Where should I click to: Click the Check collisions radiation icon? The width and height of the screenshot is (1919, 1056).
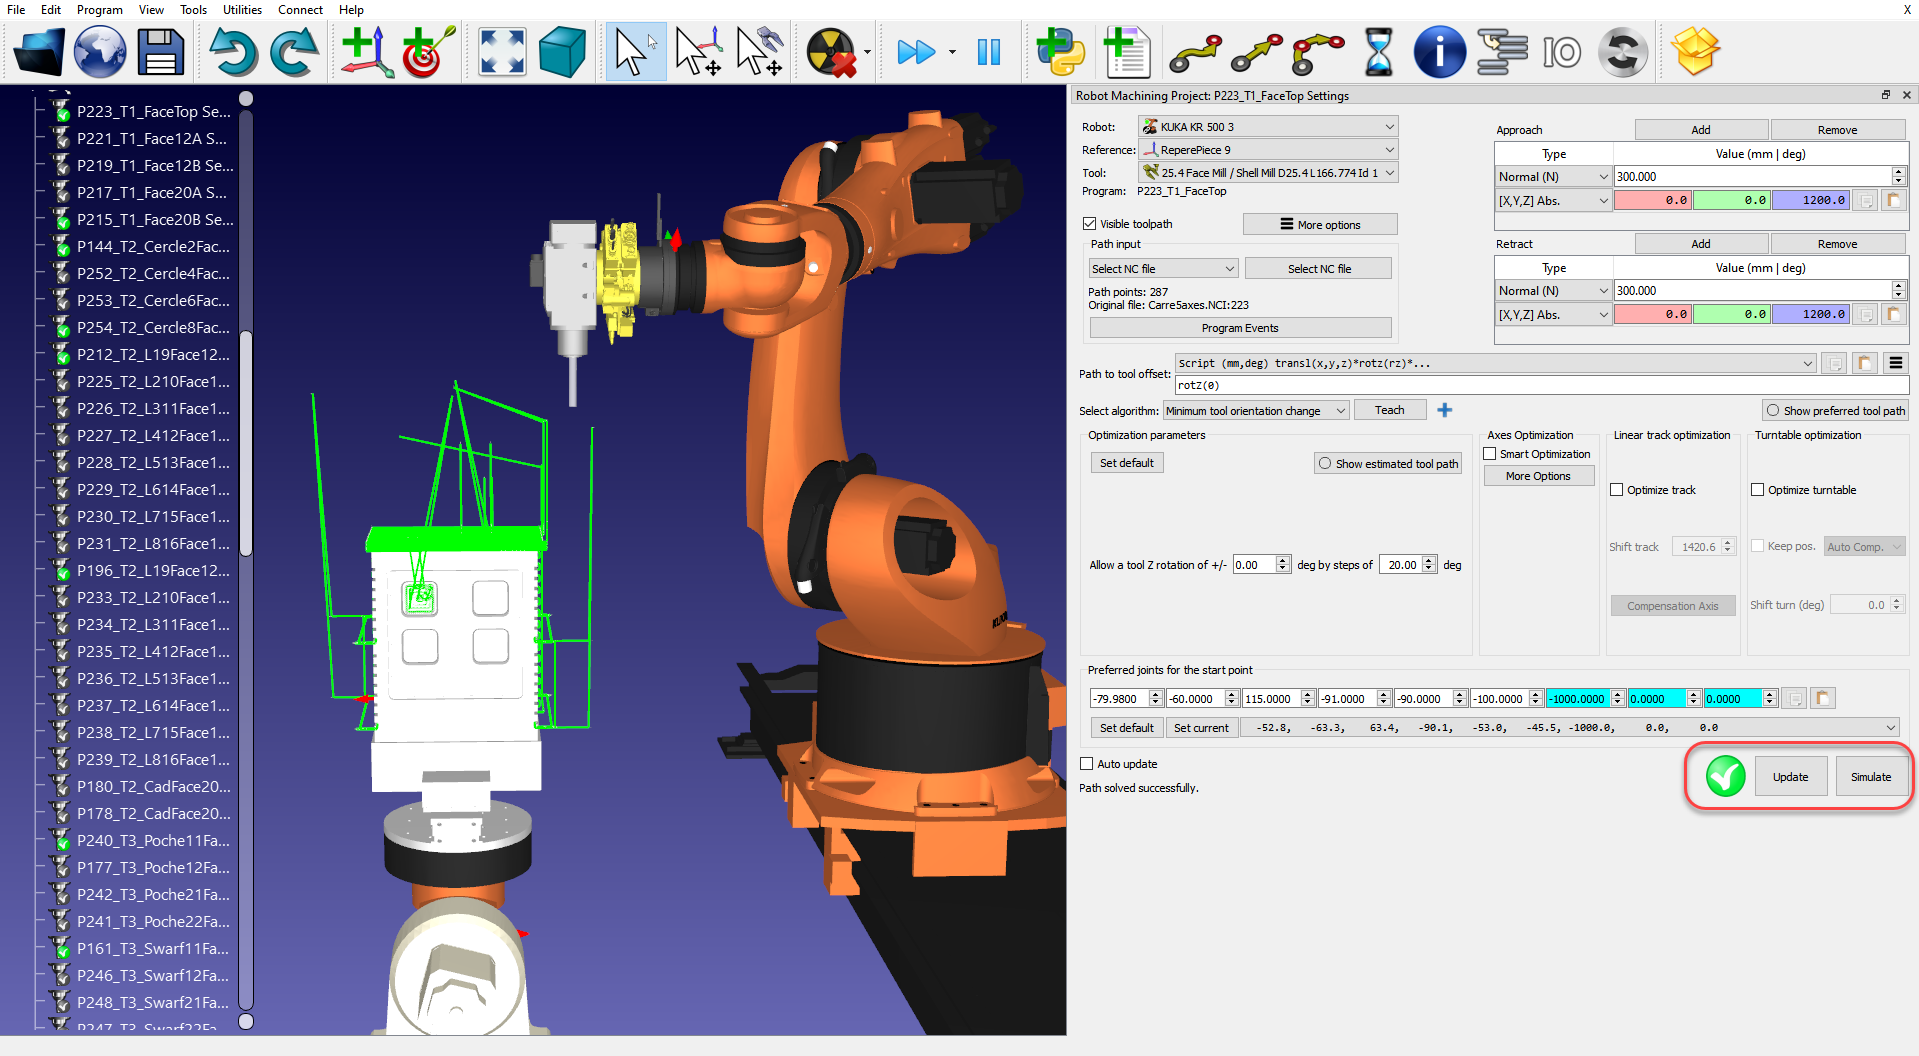831,52
